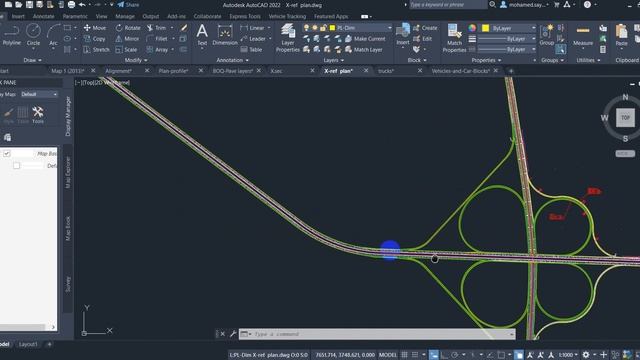
Task: Open the Vehicle Tracking ribbon tab
Action: pos(287,16)
